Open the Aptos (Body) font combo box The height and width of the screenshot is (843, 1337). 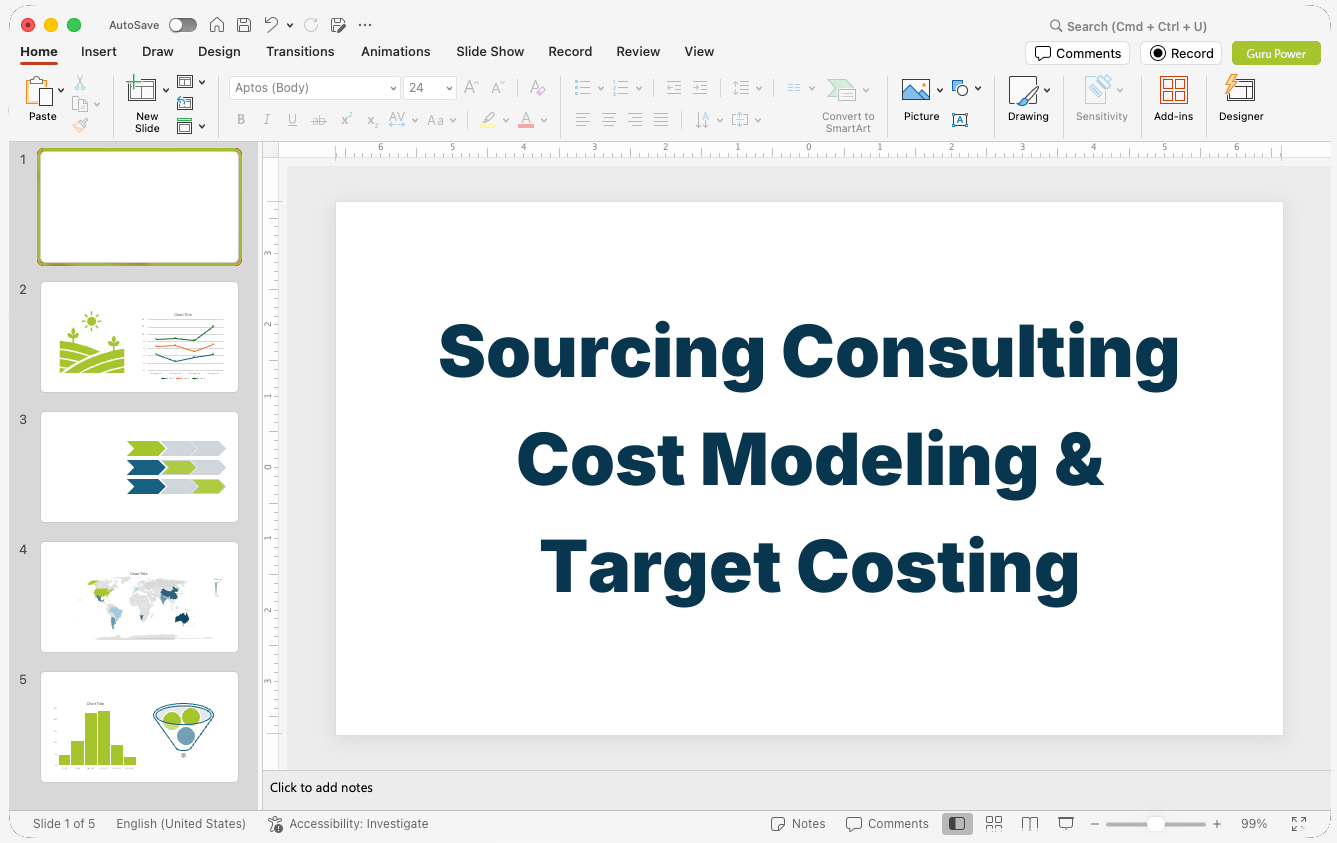[x=315, y=88]
